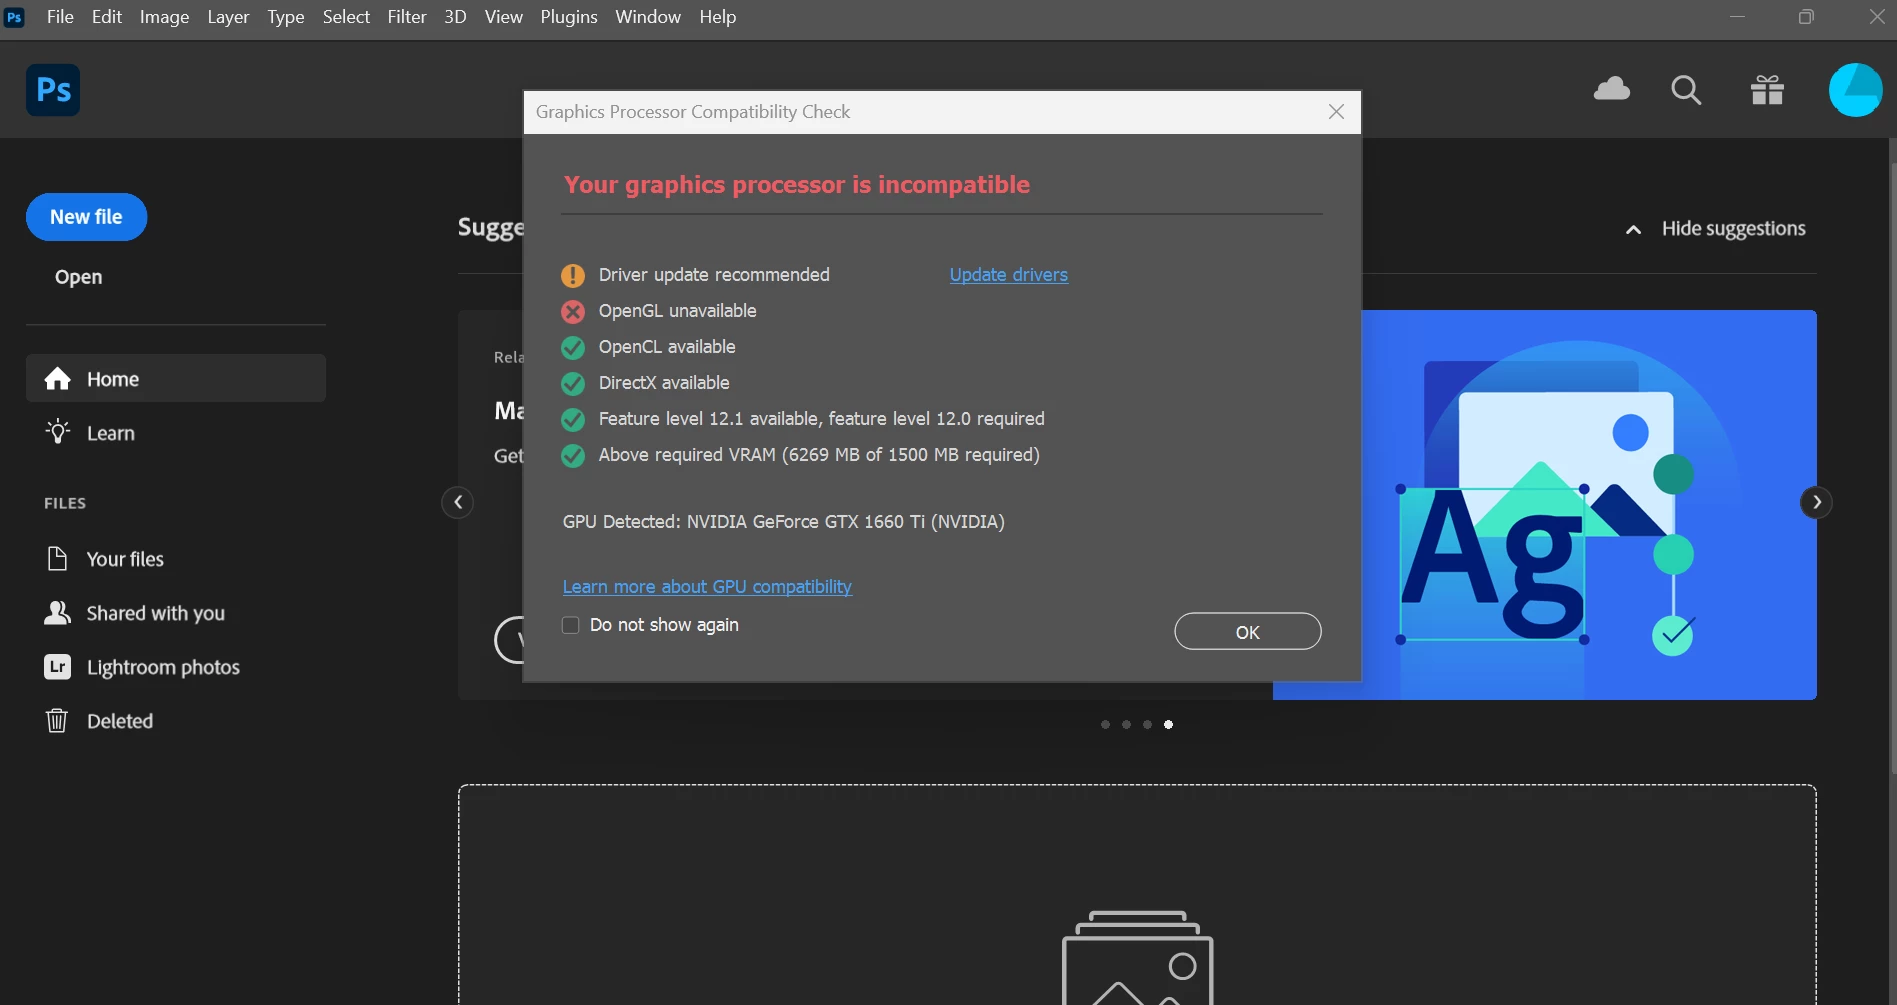The height and width of the screenshot is (1005, 1897).
Task: Click the Shared with you people icon
Action: (57, 612)
